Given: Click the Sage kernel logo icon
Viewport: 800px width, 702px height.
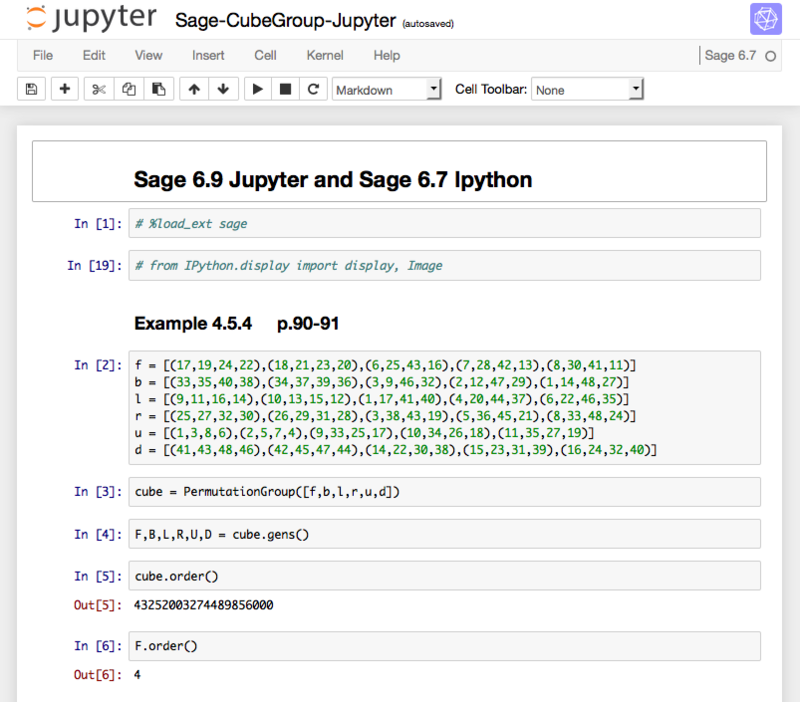Looking at the screenshot, I should click(765, 19).
